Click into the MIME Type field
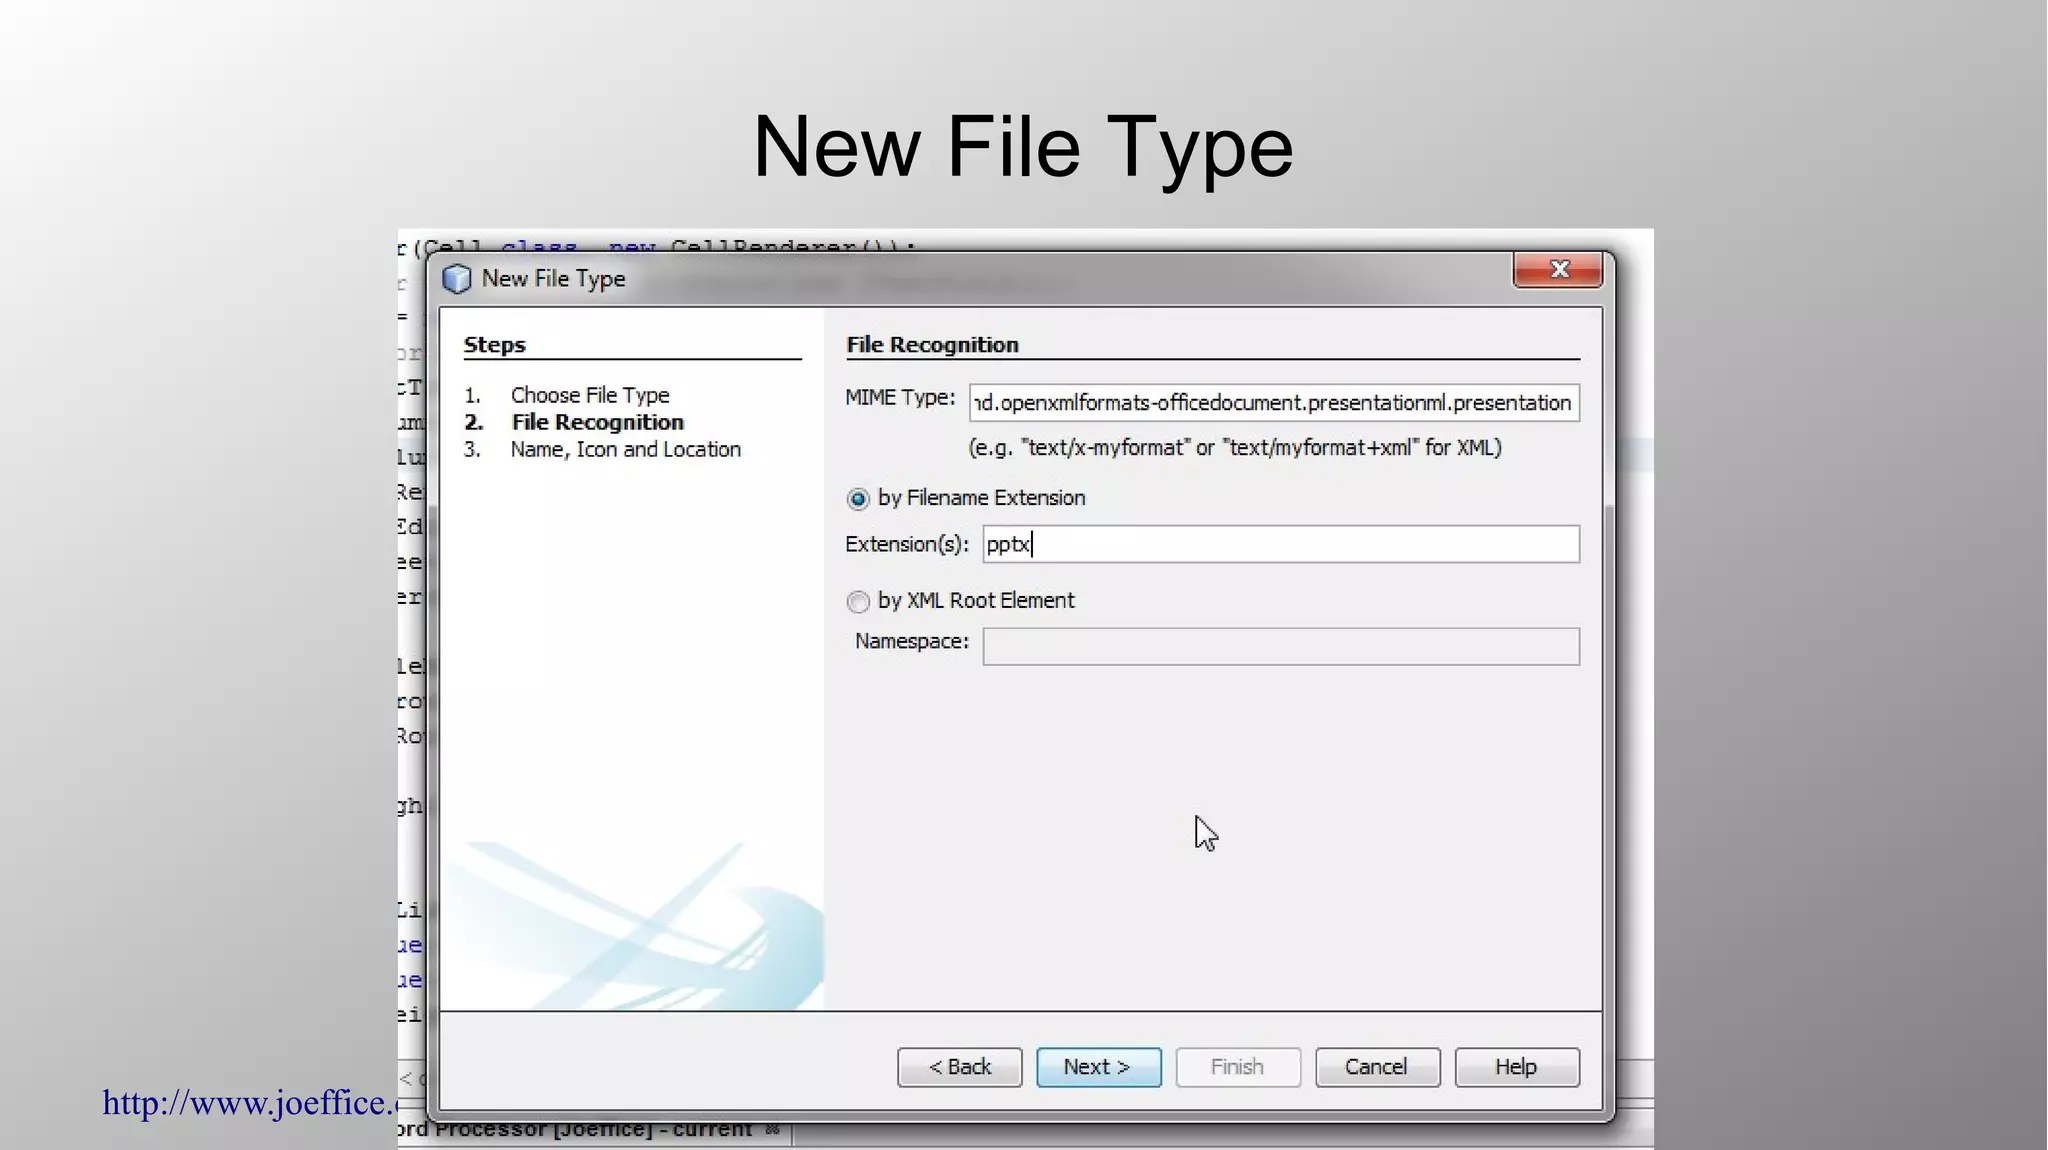 (x=1274, y=403)
